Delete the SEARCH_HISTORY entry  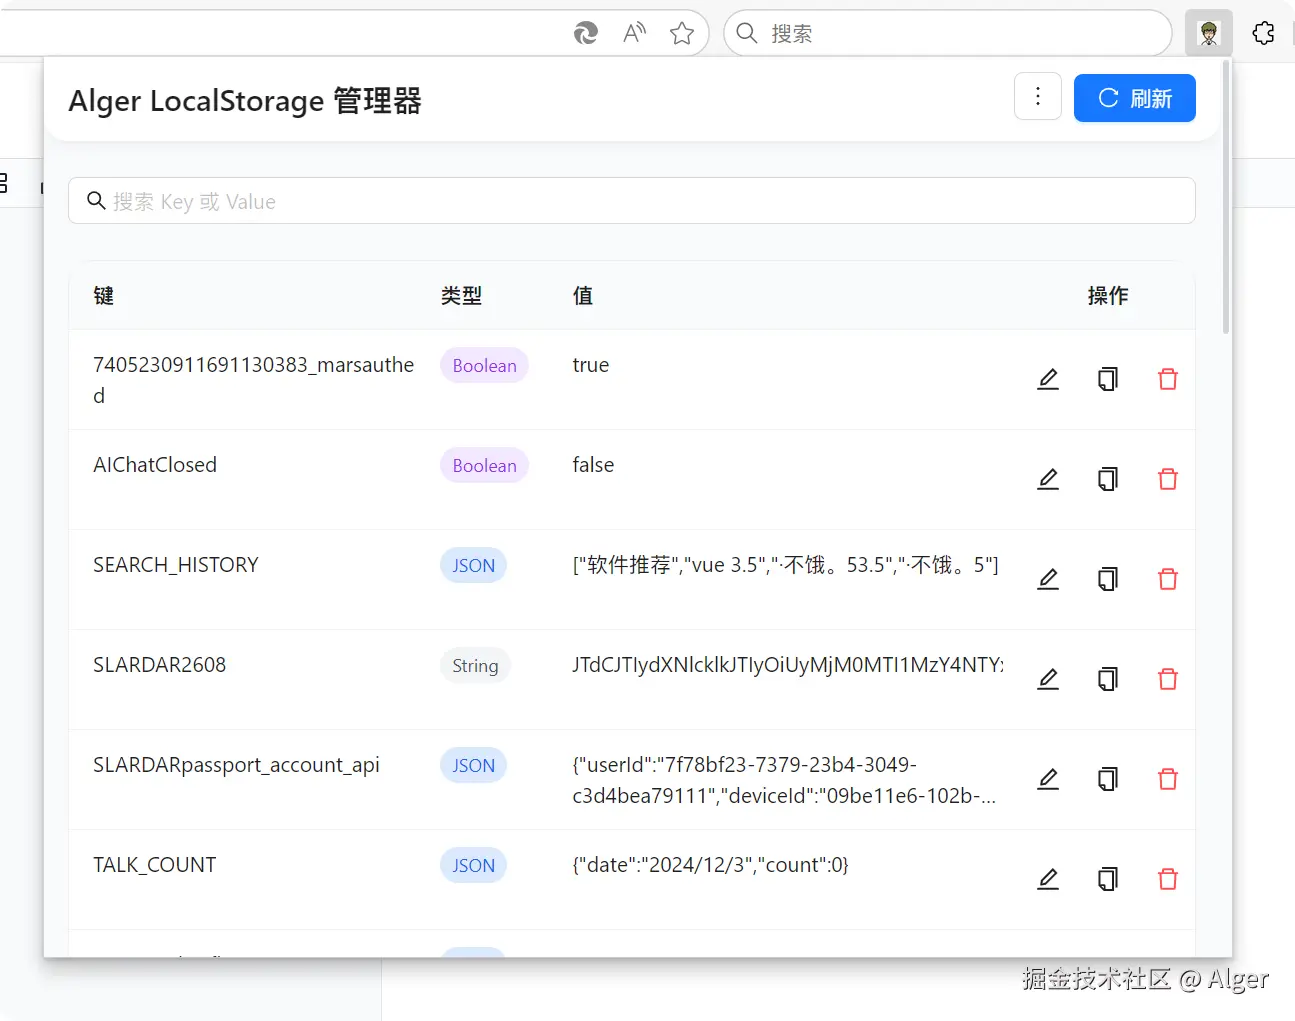[1168, 579]
